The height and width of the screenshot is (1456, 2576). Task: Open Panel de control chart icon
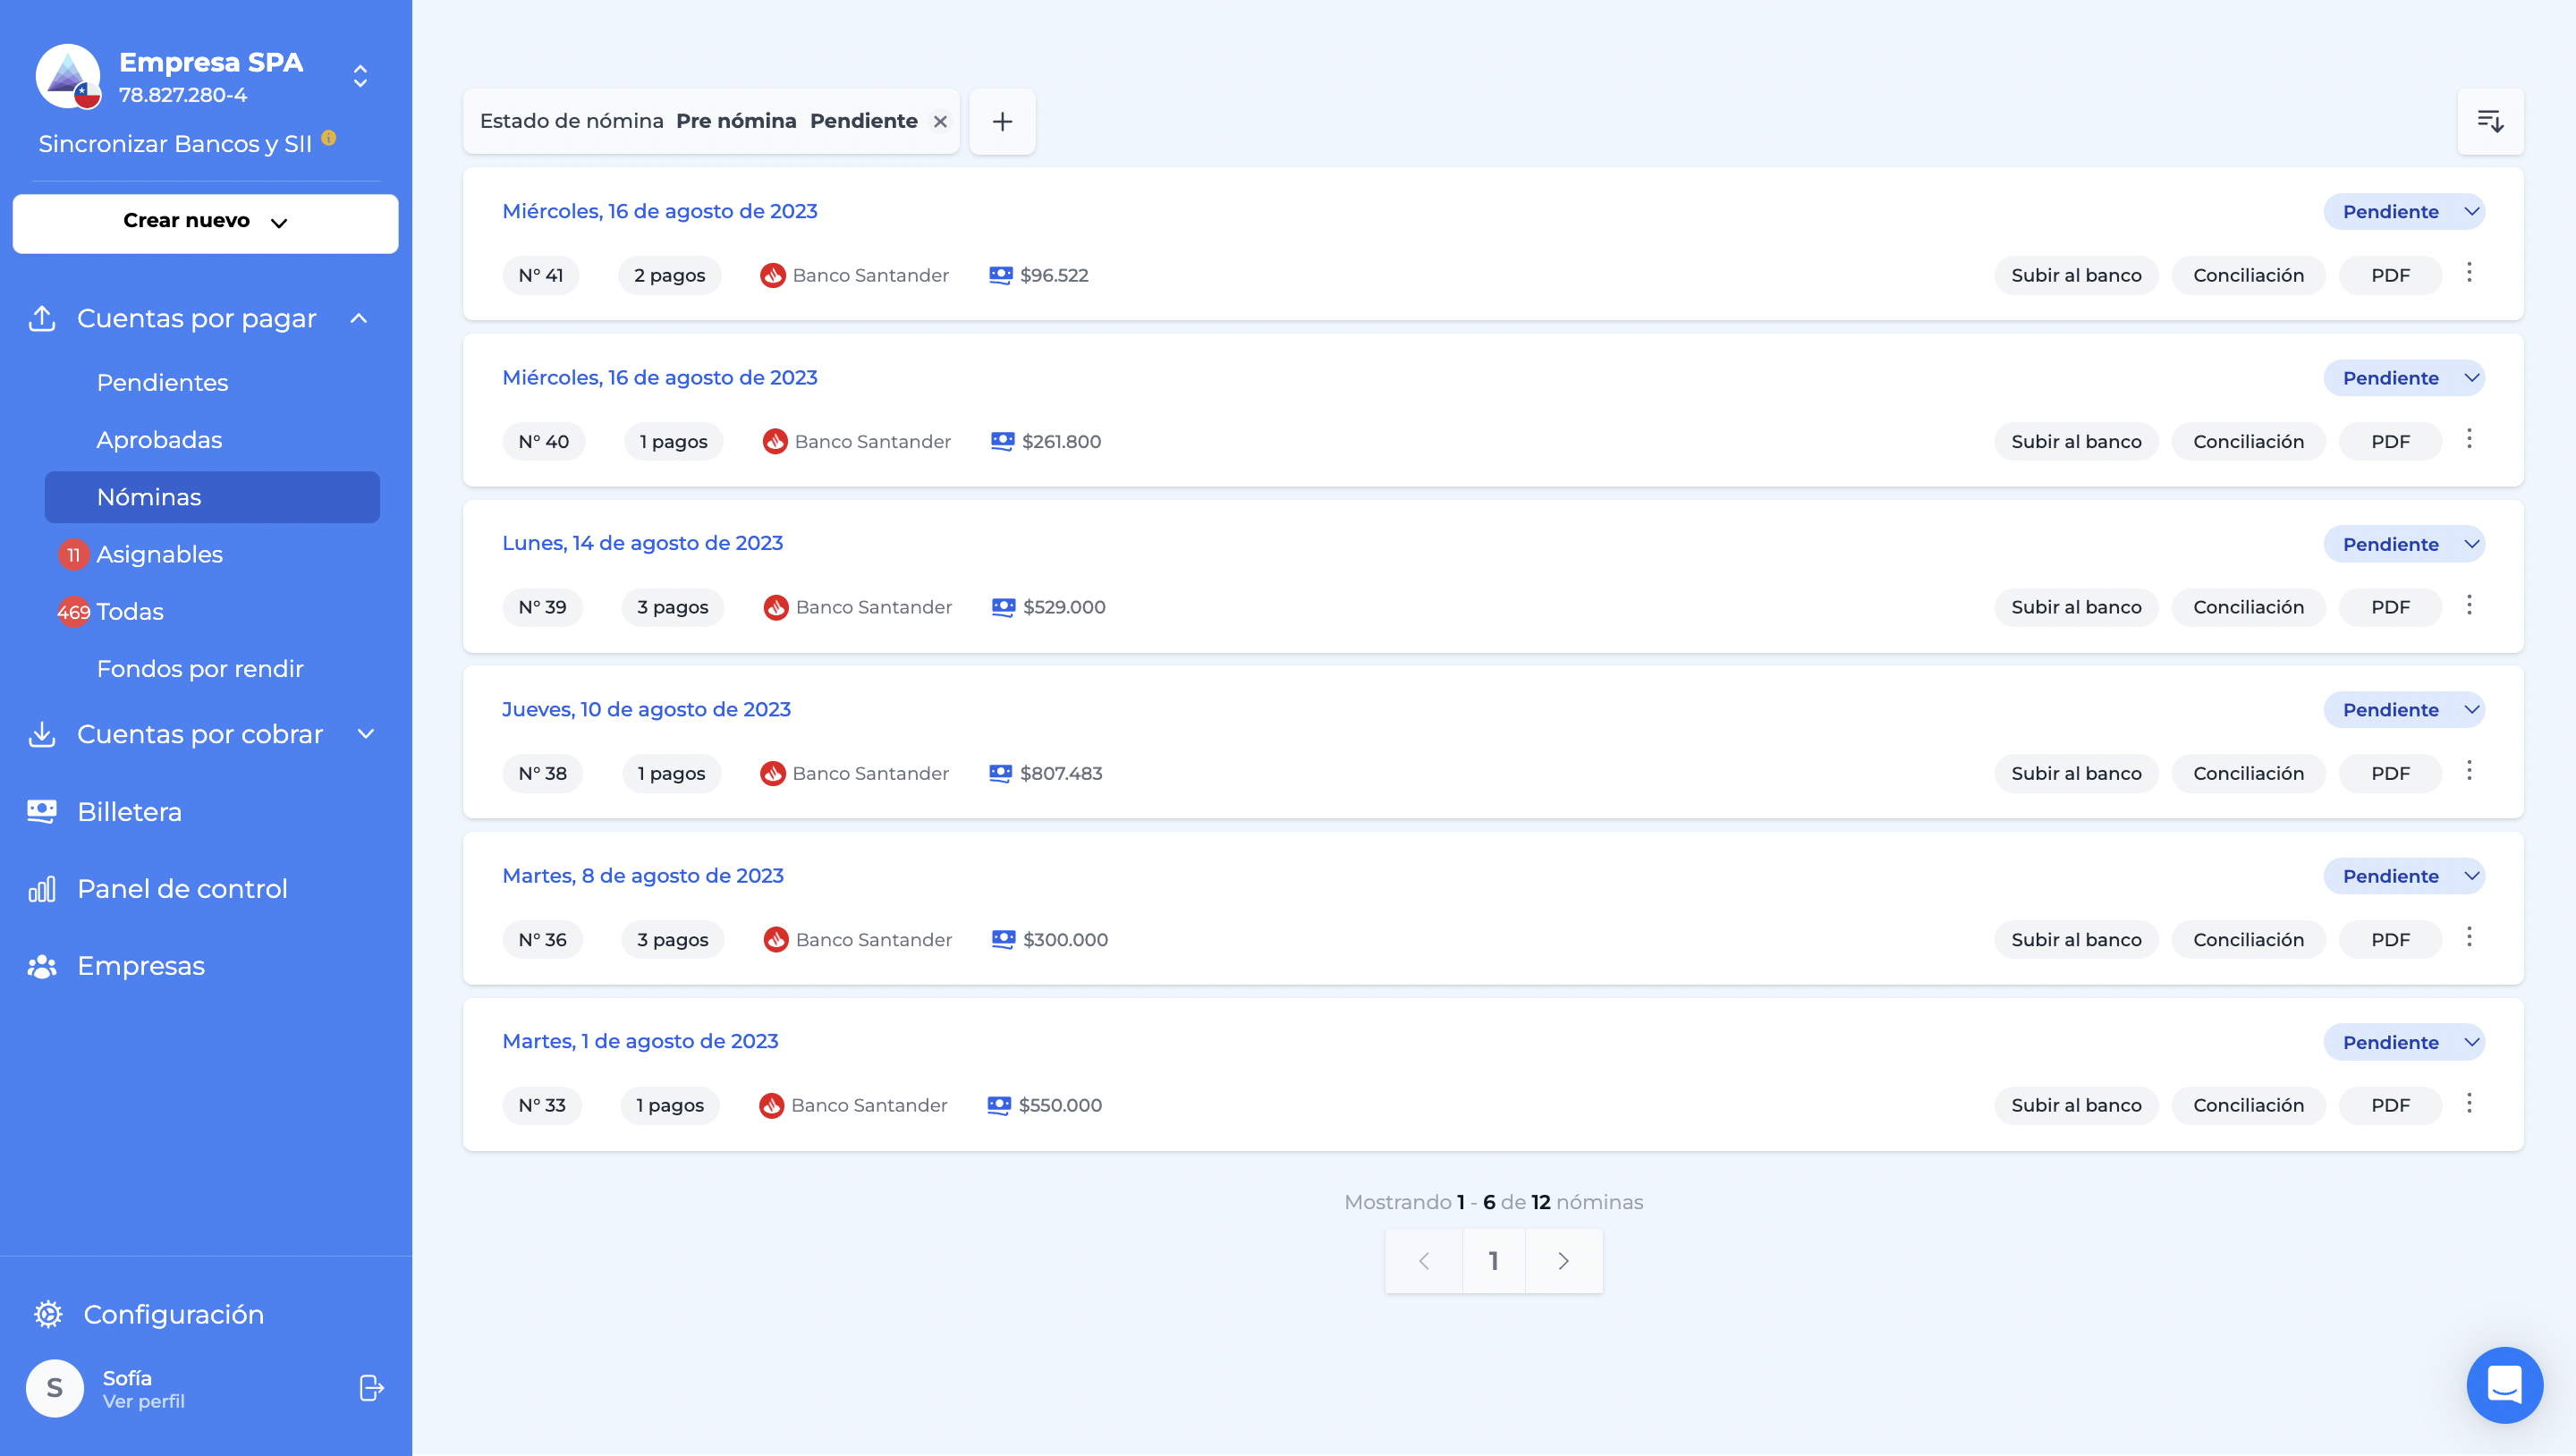point(42,888)
